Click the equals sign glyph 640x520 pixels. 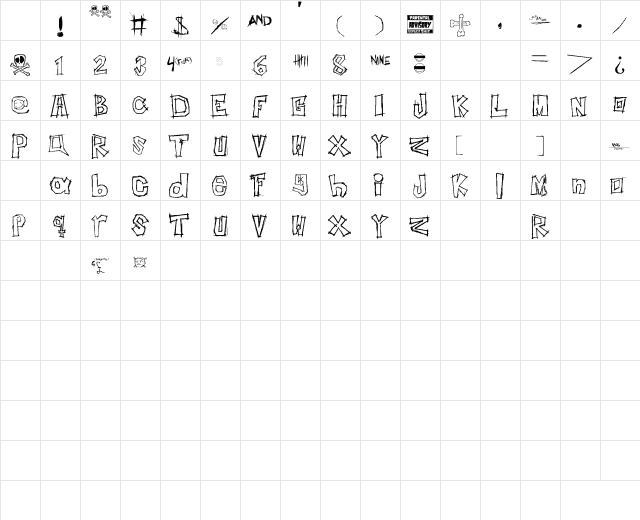[x=540, y=58]
